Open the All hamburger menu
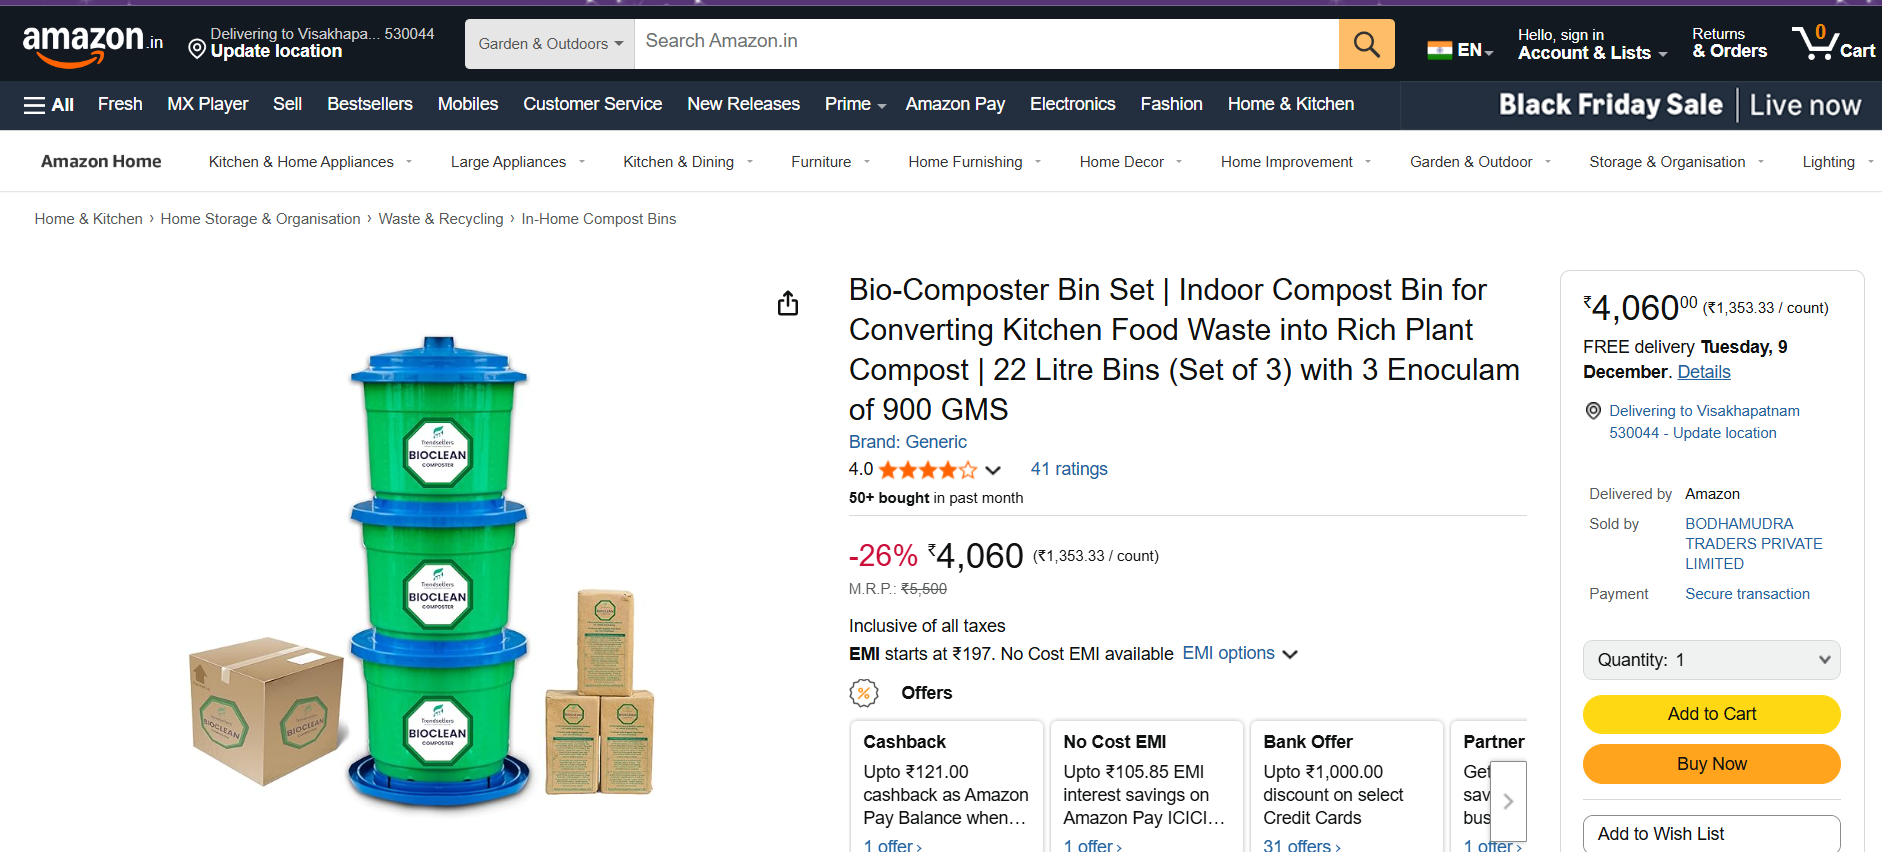 [x=47, y=104]
